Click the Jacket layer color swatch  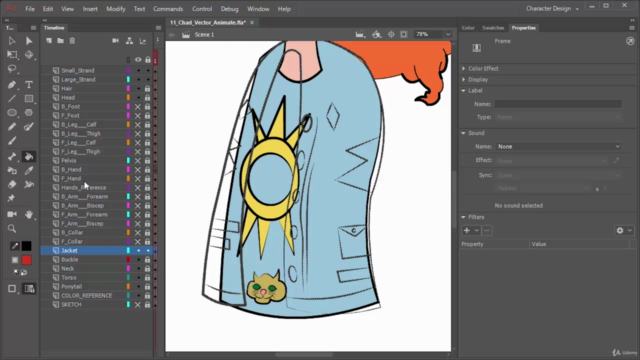(x=128, y=251)
